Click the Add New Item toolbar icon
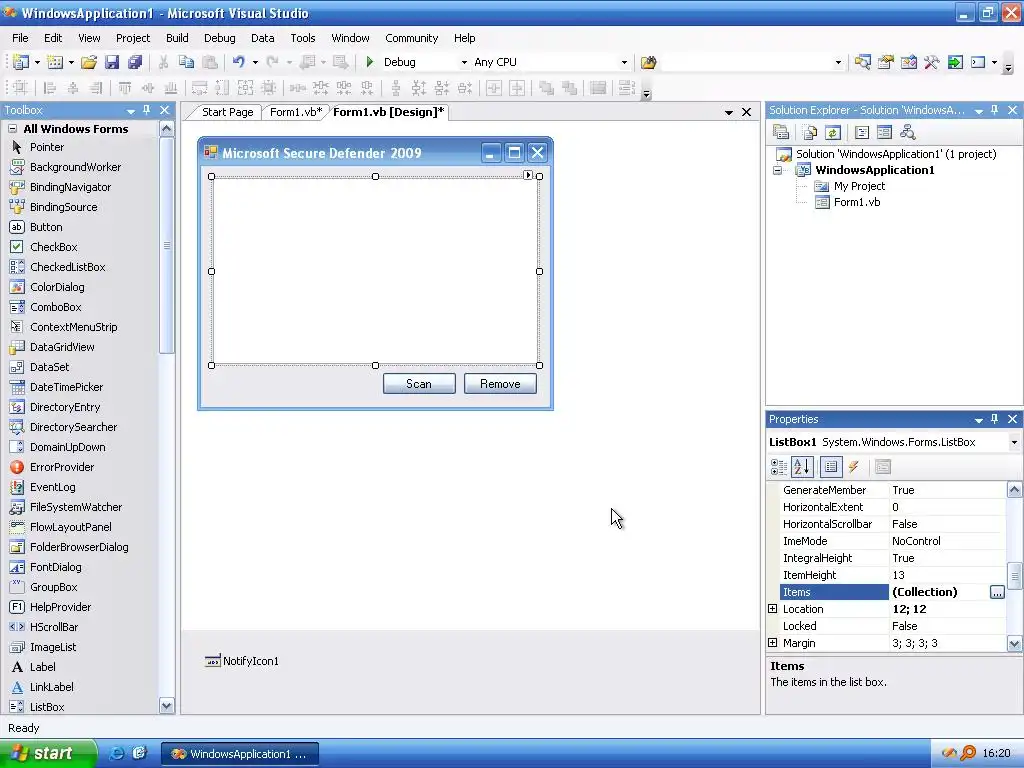The height and width of the screenshot is (768, 1024). (x=55, y=62)
